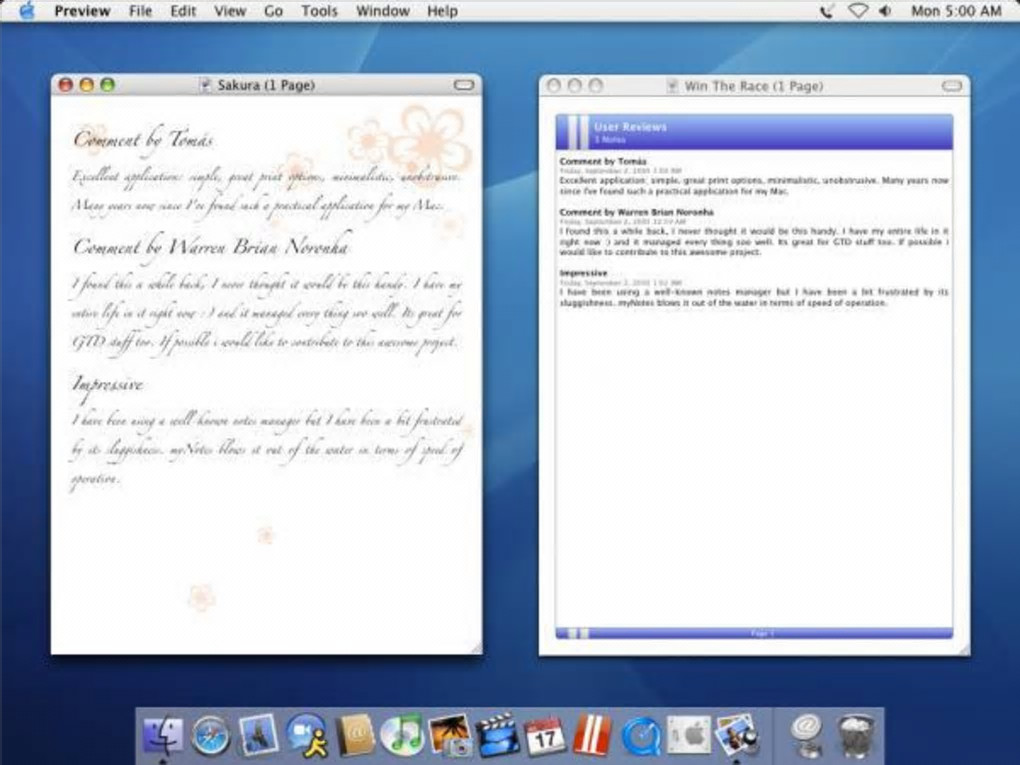The height and width of the screenshot is (765, 1020).
Task: Click cursive heading Comment by Warren Brian Noronha
Action: click(211, 247)
